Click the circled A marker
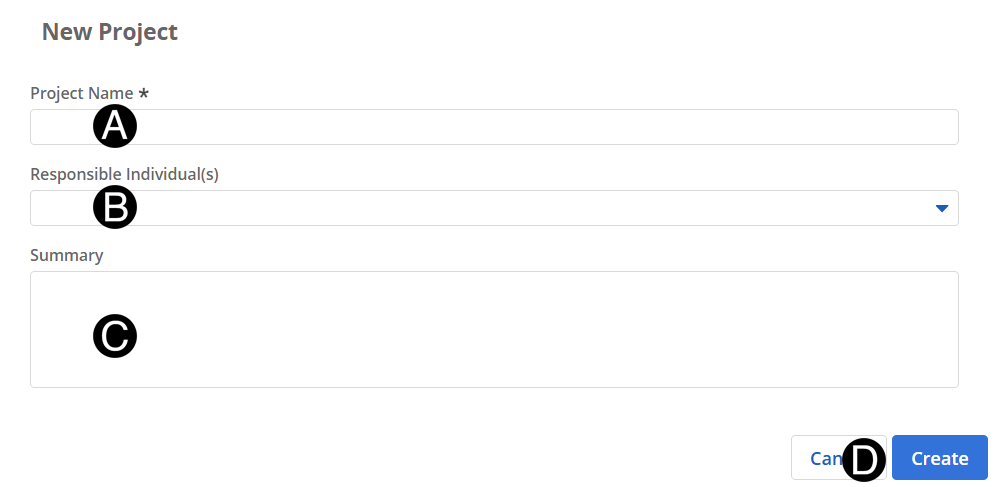Image resolution: width=997 pixels, height=487 pixels. (115, 127)
